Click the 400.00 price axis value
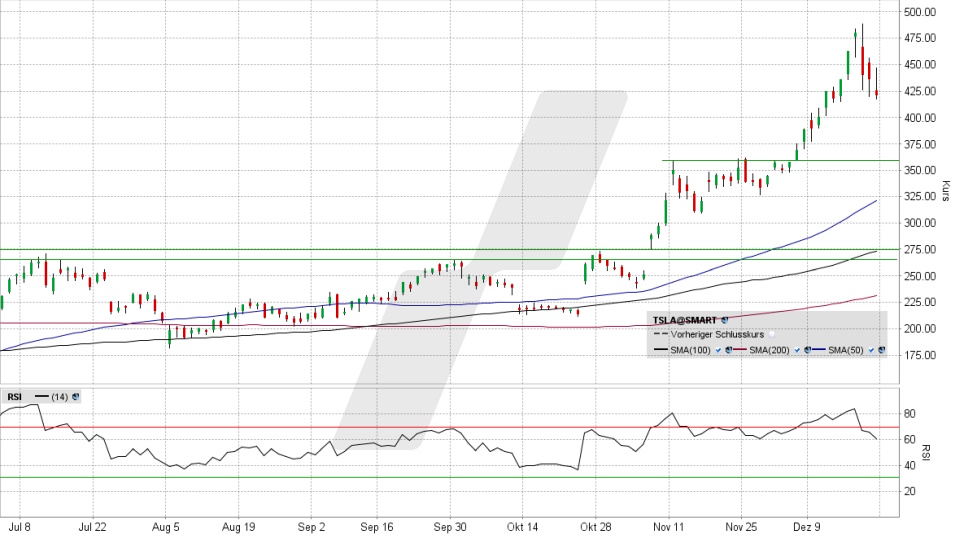960x540 pixels. 920,118
